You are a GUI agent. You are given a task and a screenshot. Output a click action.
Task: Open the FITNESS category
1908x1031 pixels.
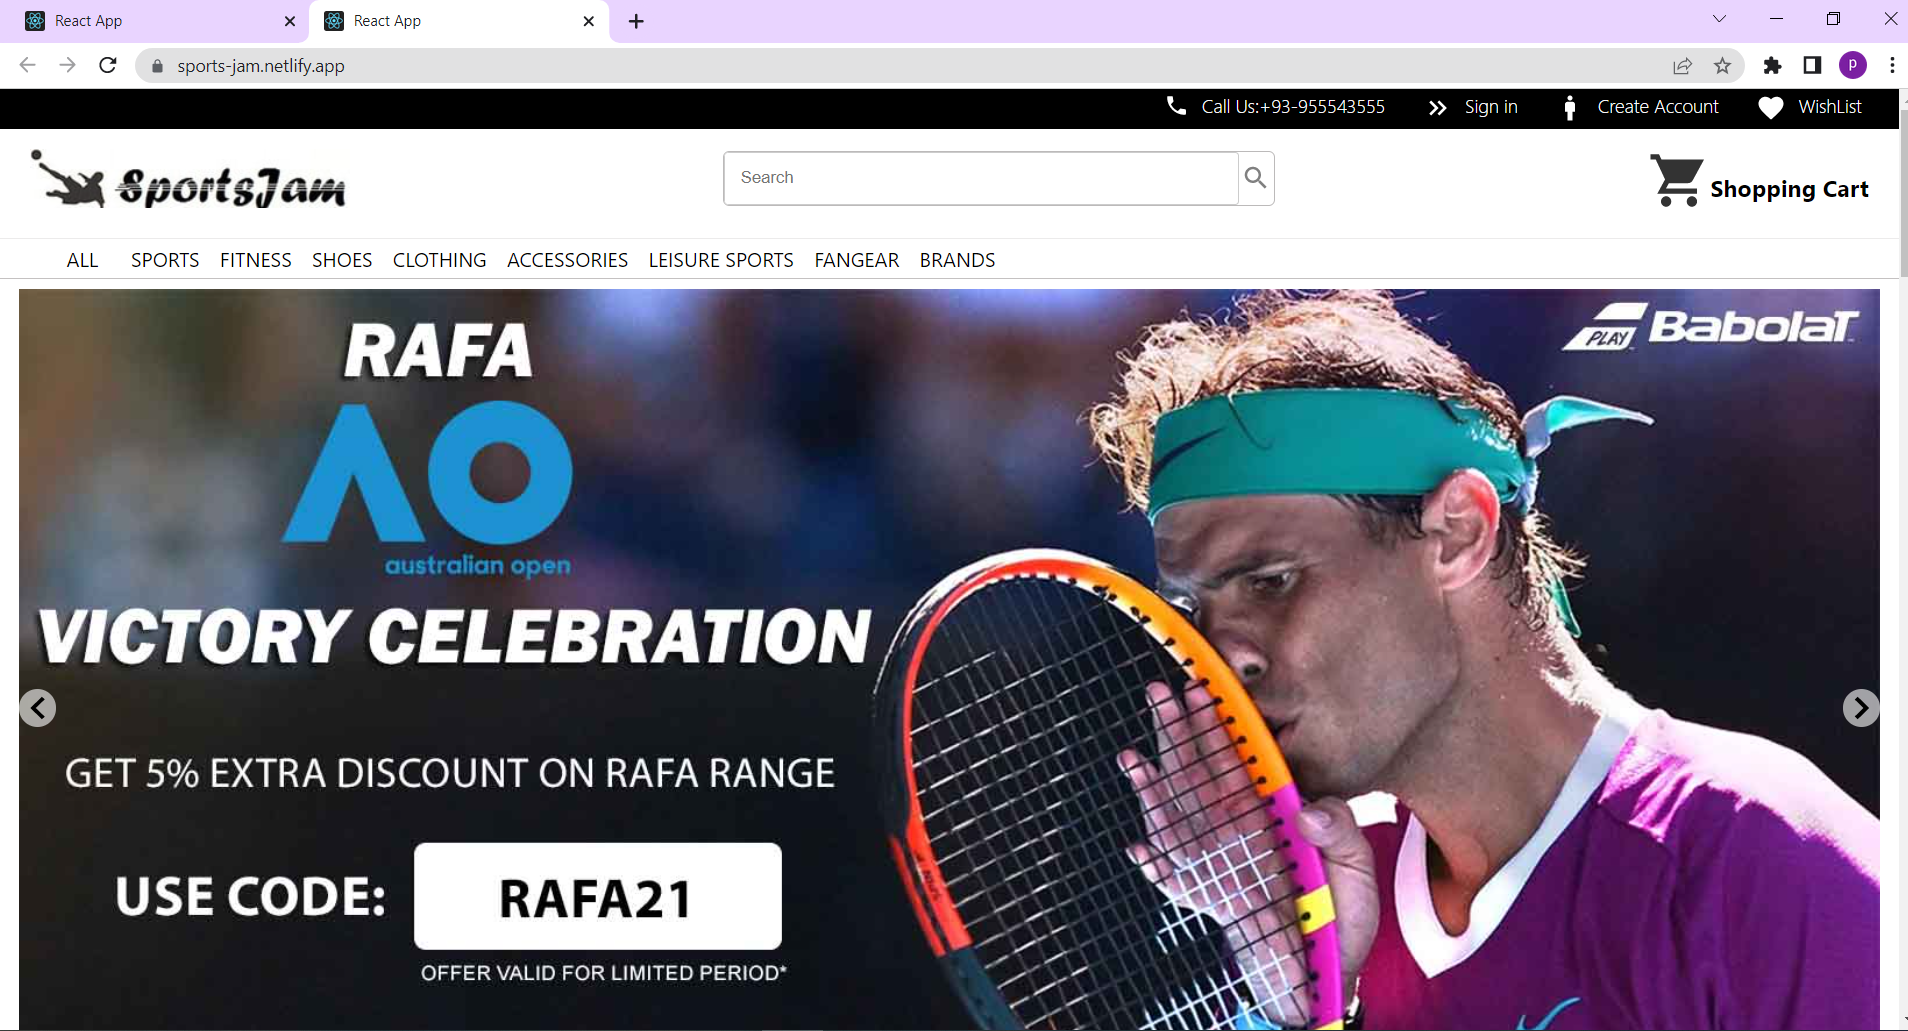[x=256, y=260]
